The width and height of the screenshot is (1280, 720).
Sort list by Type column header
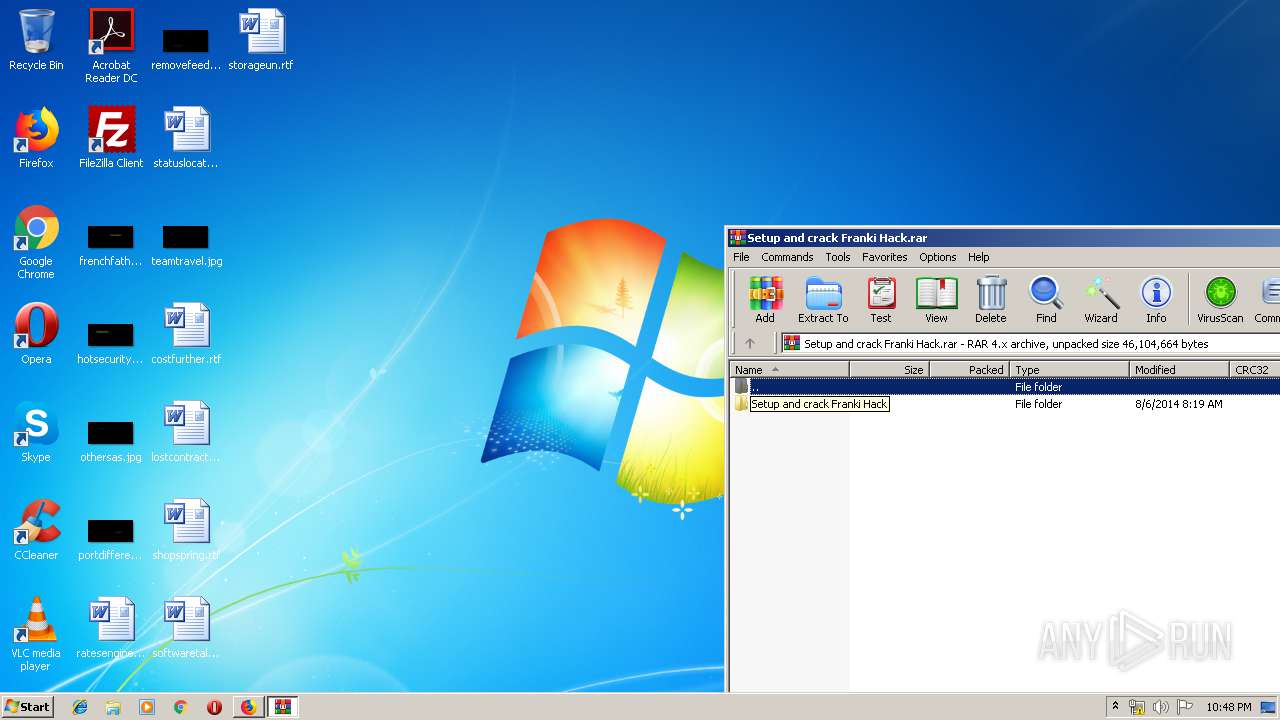pos(1070,369)
